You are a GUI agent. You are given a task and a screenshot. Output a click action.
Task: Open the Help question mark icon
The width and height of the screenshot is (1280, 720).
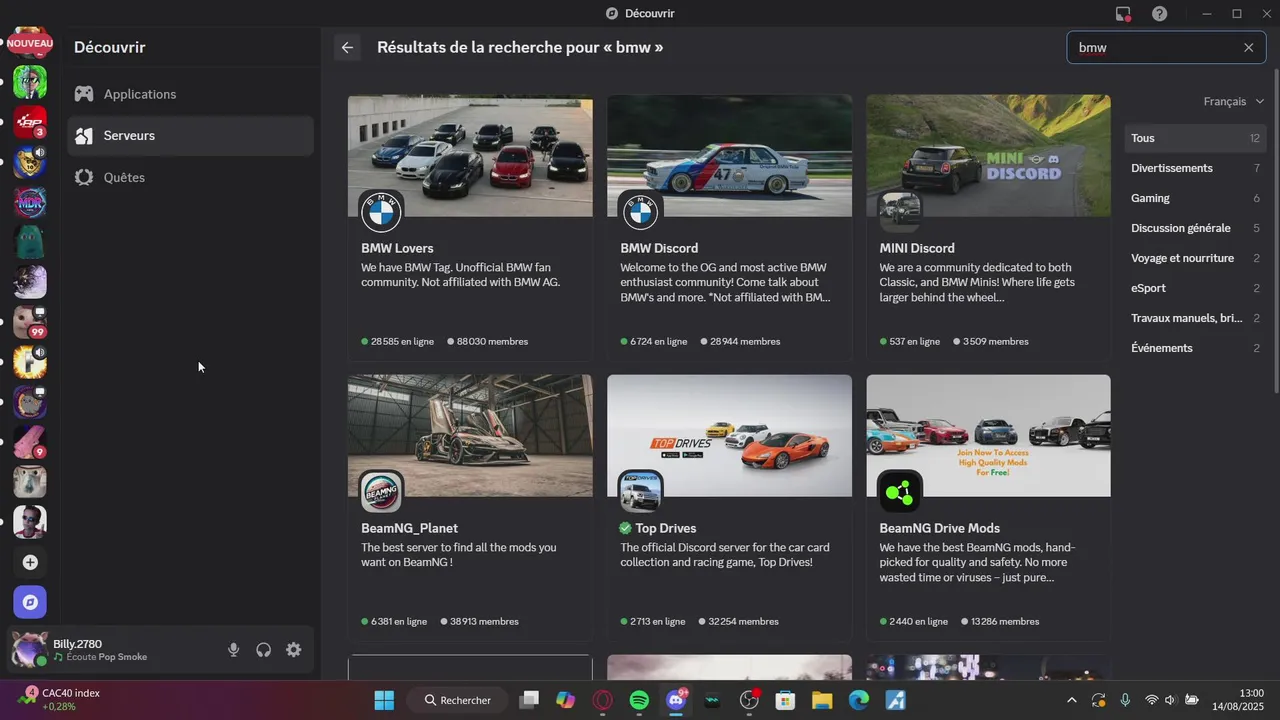[1159, 14]
